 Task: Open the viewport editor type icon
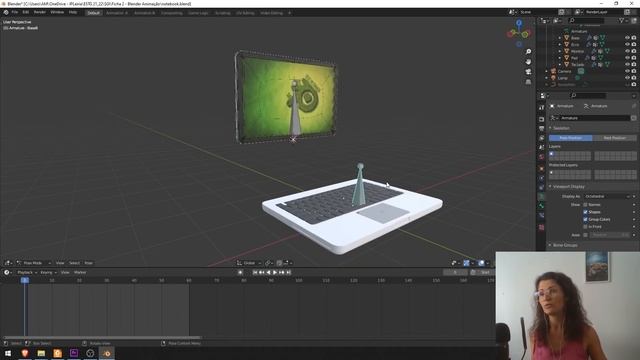point(7,263)
